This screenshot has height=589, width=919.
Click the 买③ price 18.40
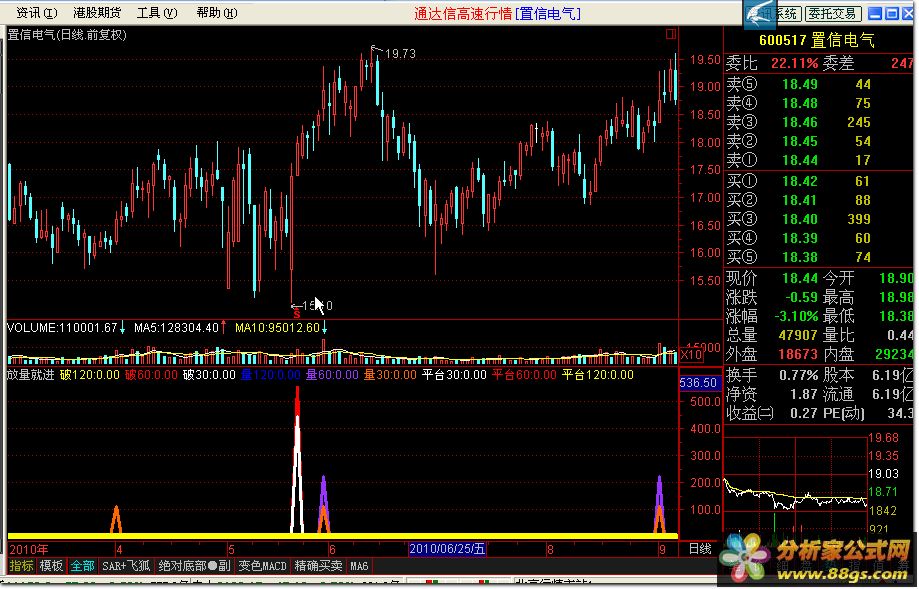tap(799, 219)
